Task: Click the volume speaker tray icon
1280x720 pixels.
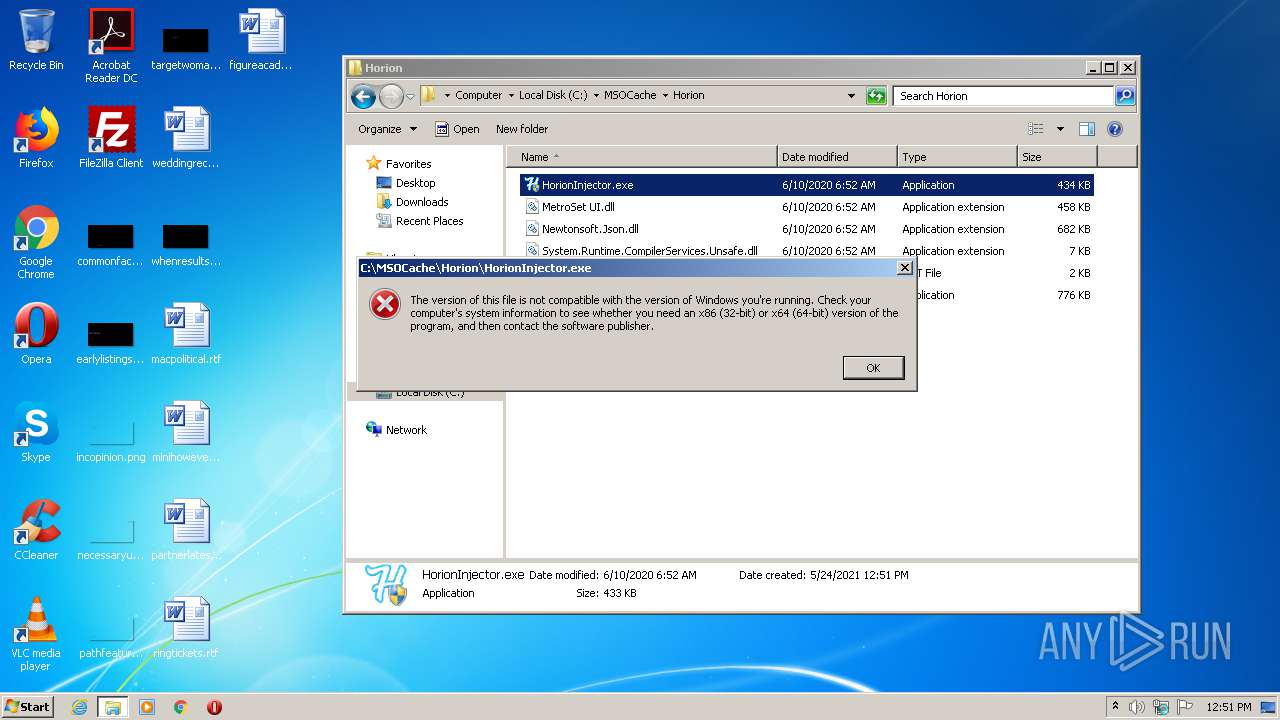Action: (1137, 707)
